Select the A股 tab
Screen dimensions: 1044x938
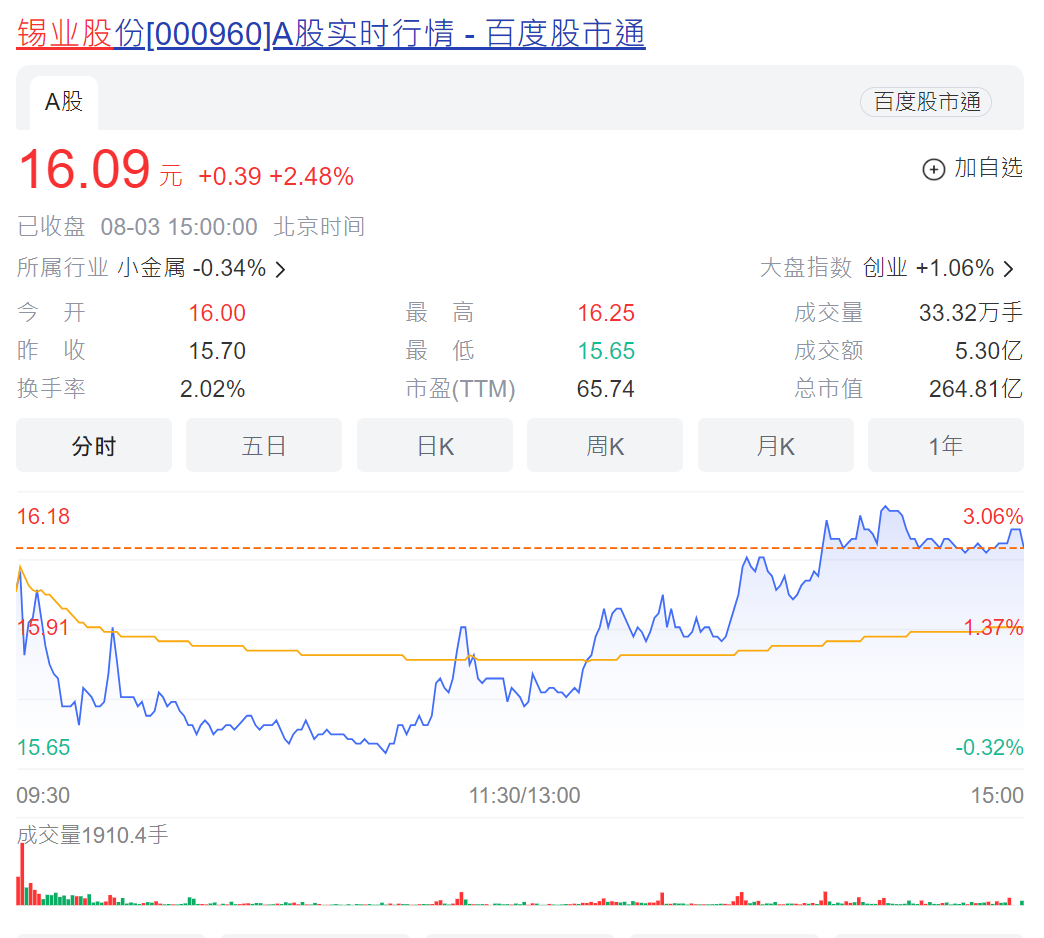click(63, 103)
